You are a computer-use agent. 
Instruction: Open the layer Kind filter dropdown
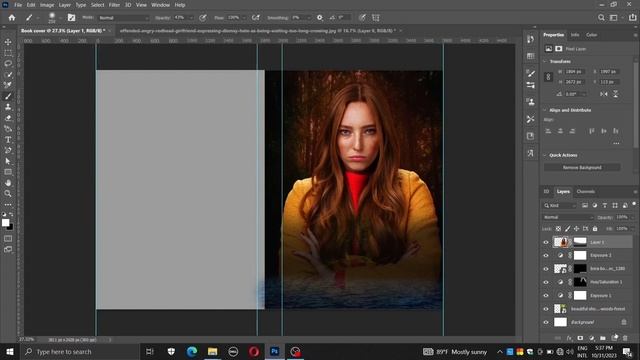560,205
